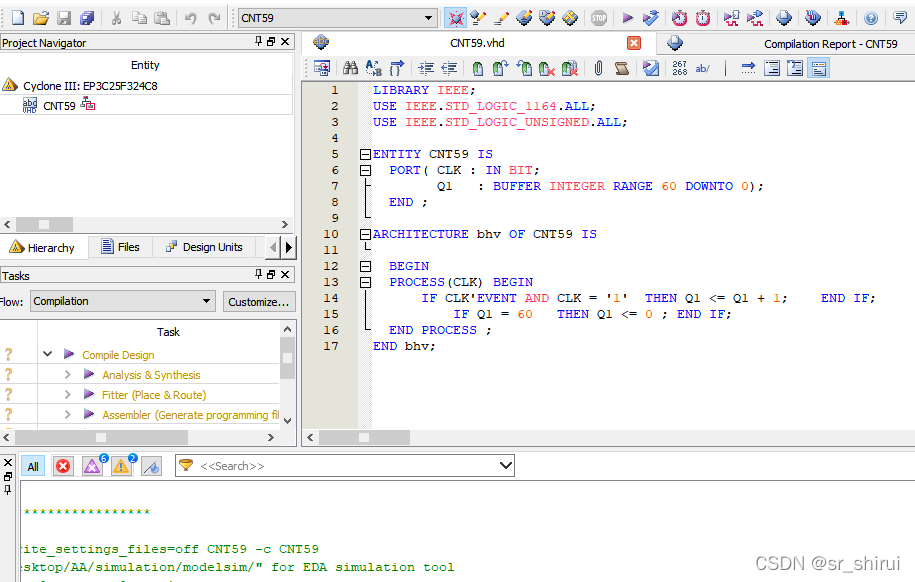Toggle critical warning messages filter
Viewport: 915px width, 582px height.
[92, 466]
